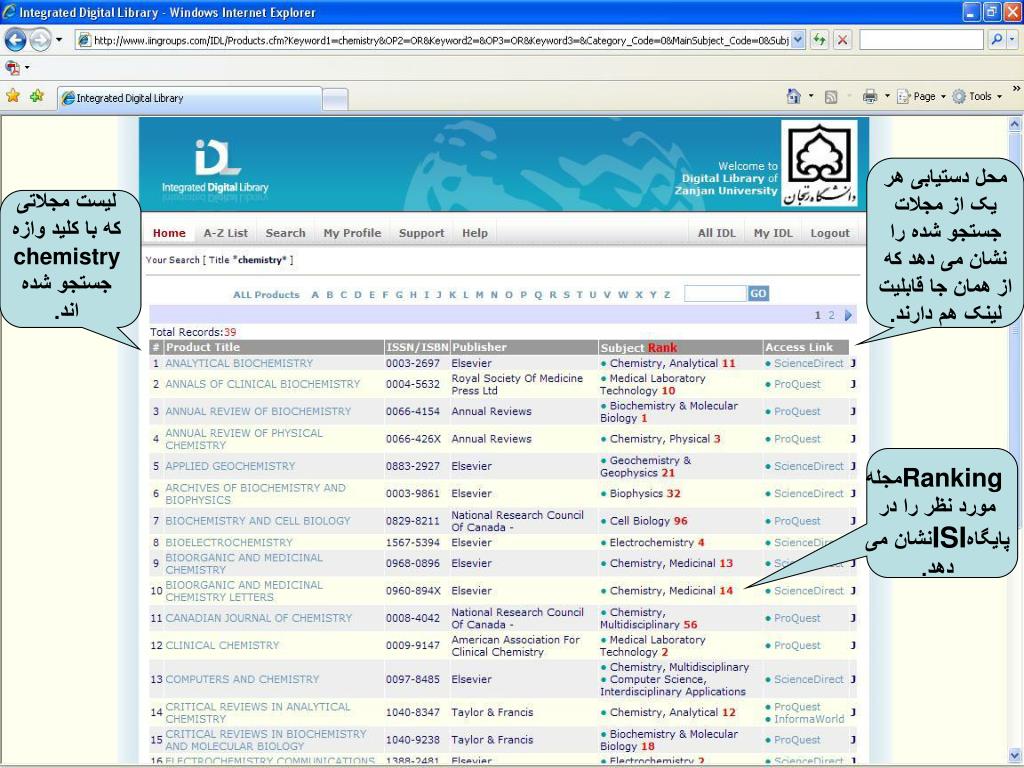Image resolution: width=1024 pixels, height=768 pixels.
Task: Select the Integrated Digital Library tab
Action: pyautogui.click(x=189, y=98)
